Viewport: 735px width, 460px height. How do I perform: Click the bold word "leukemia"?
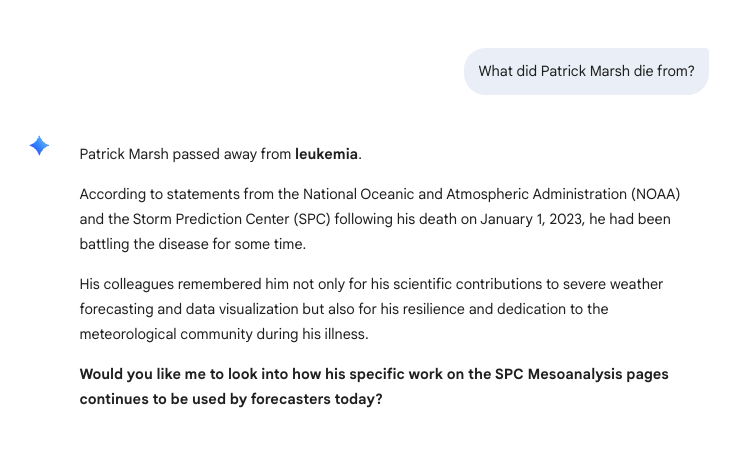click(326, 155)
